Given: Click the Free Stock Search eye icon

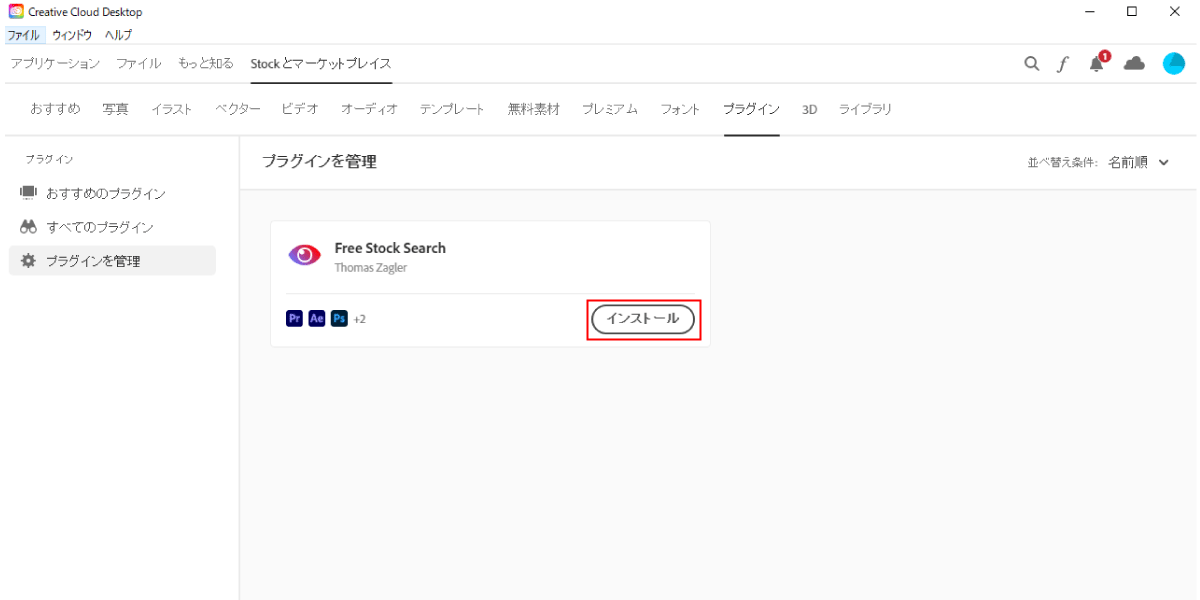Looking at the screenshot, I should [x=304, y=255].
